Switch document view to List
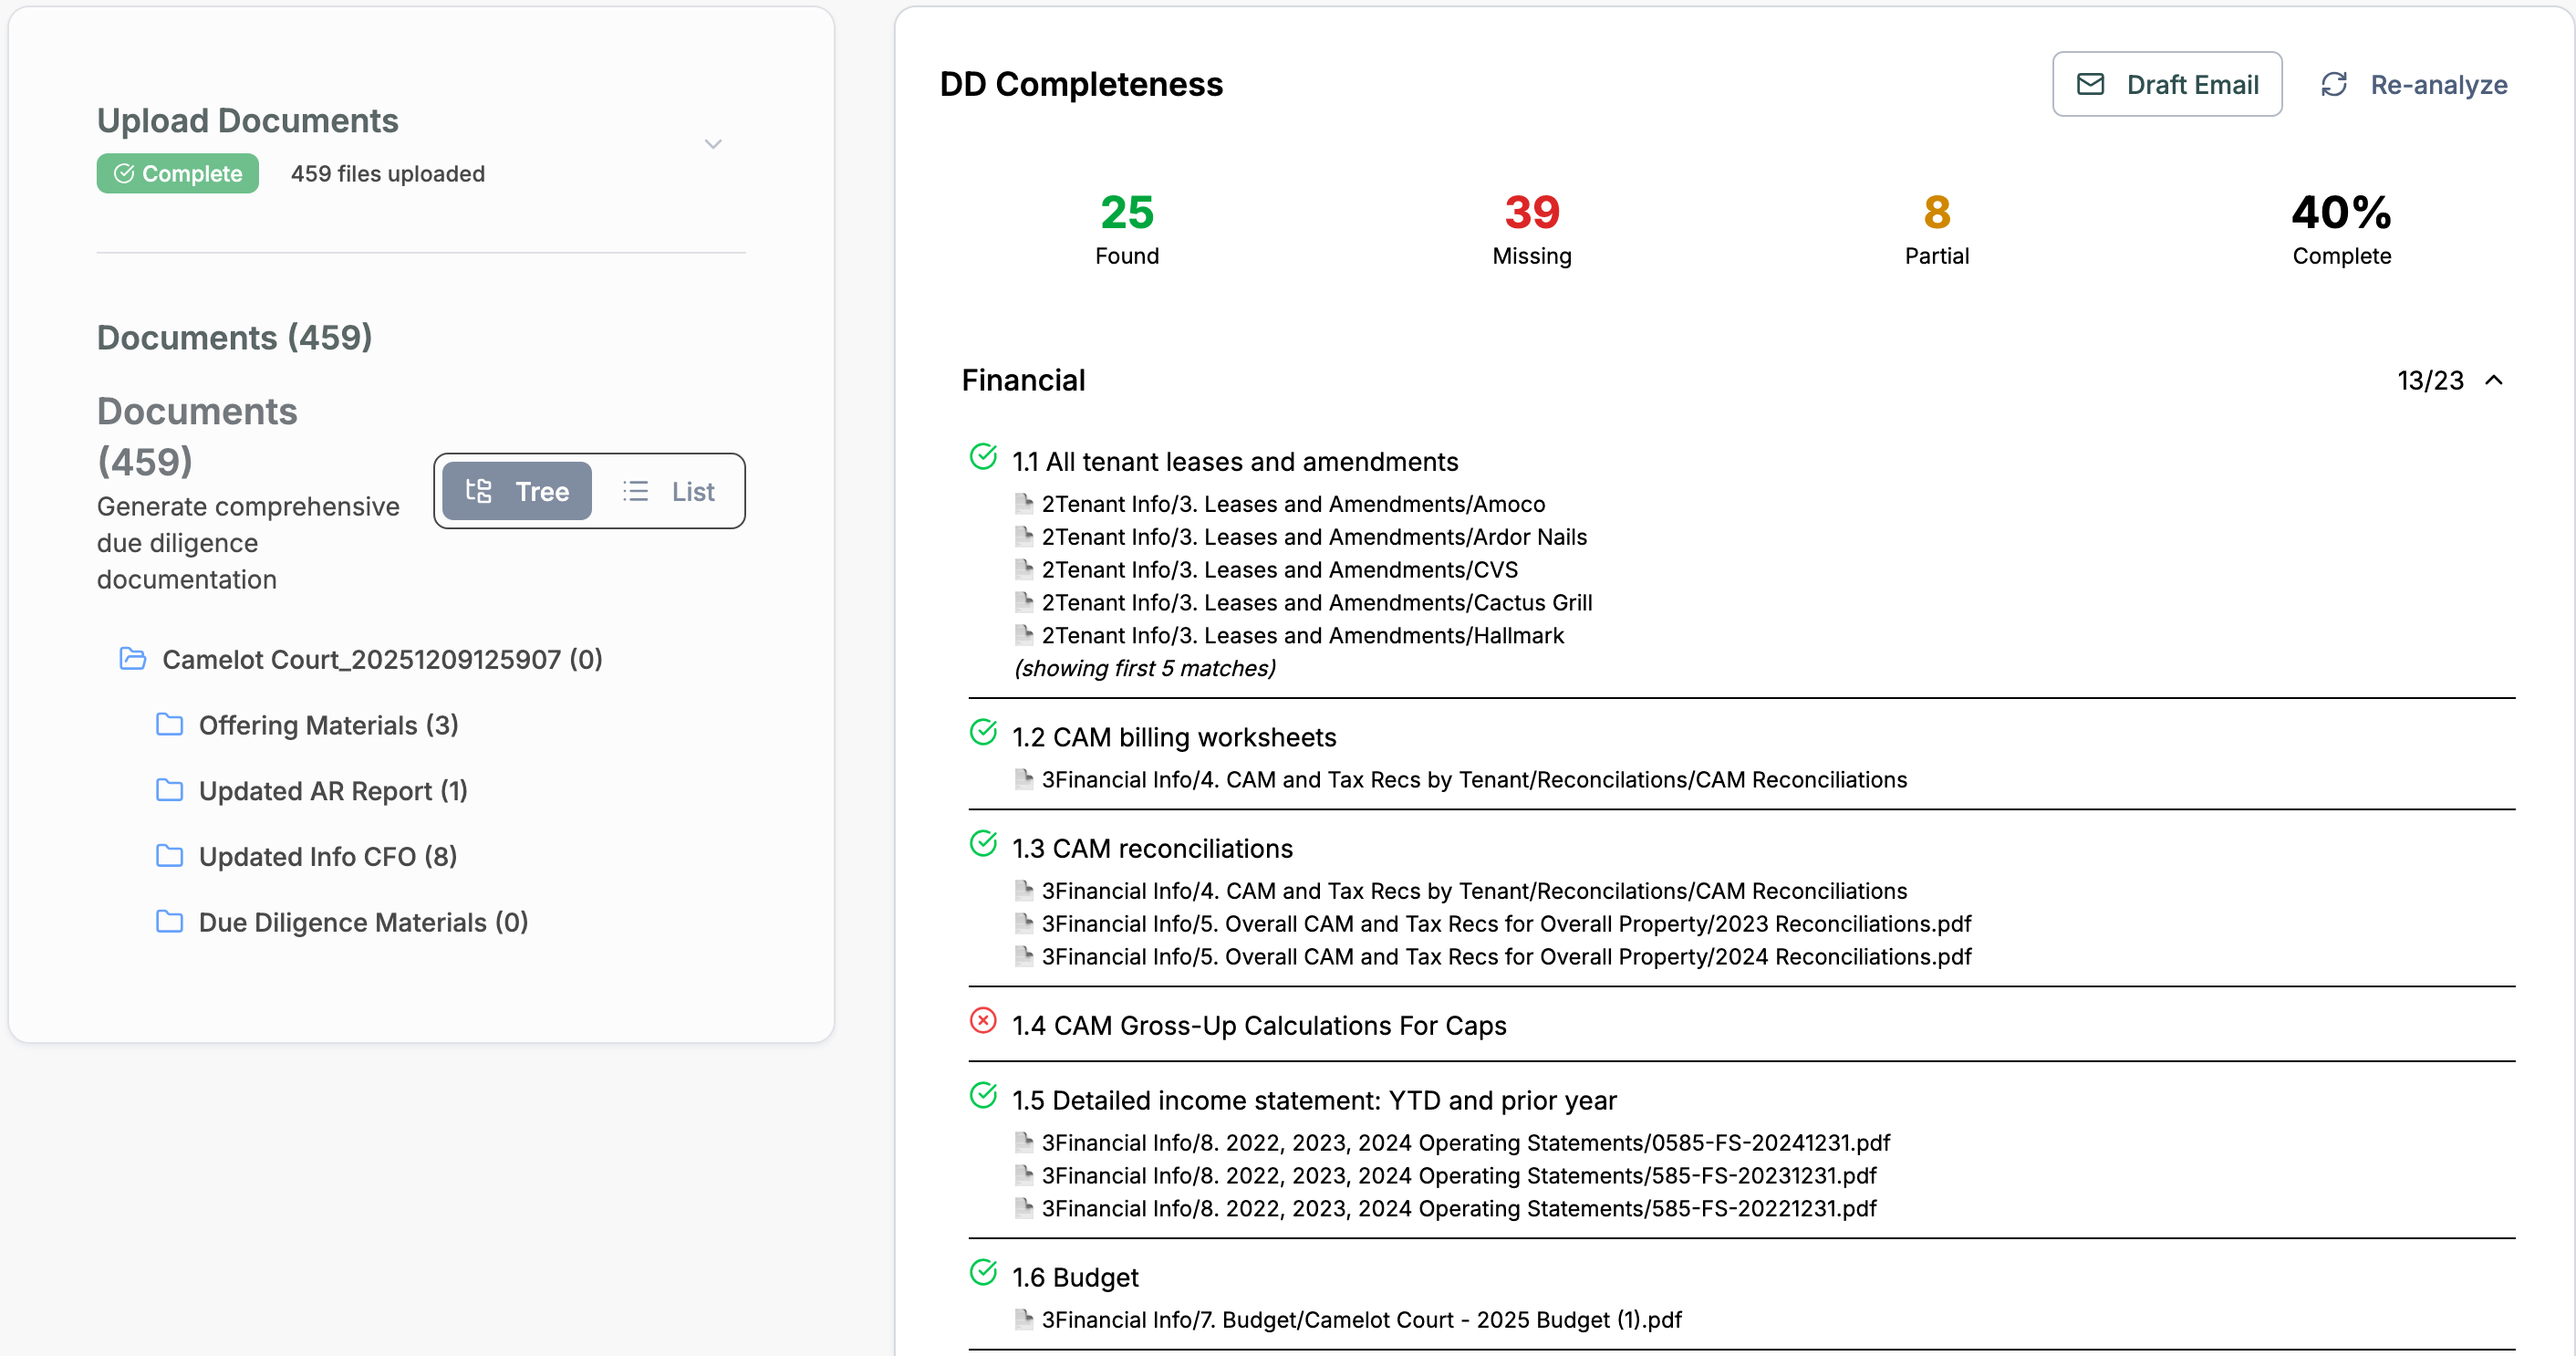Viewport: 2576px width, 1356px height. 669,491
